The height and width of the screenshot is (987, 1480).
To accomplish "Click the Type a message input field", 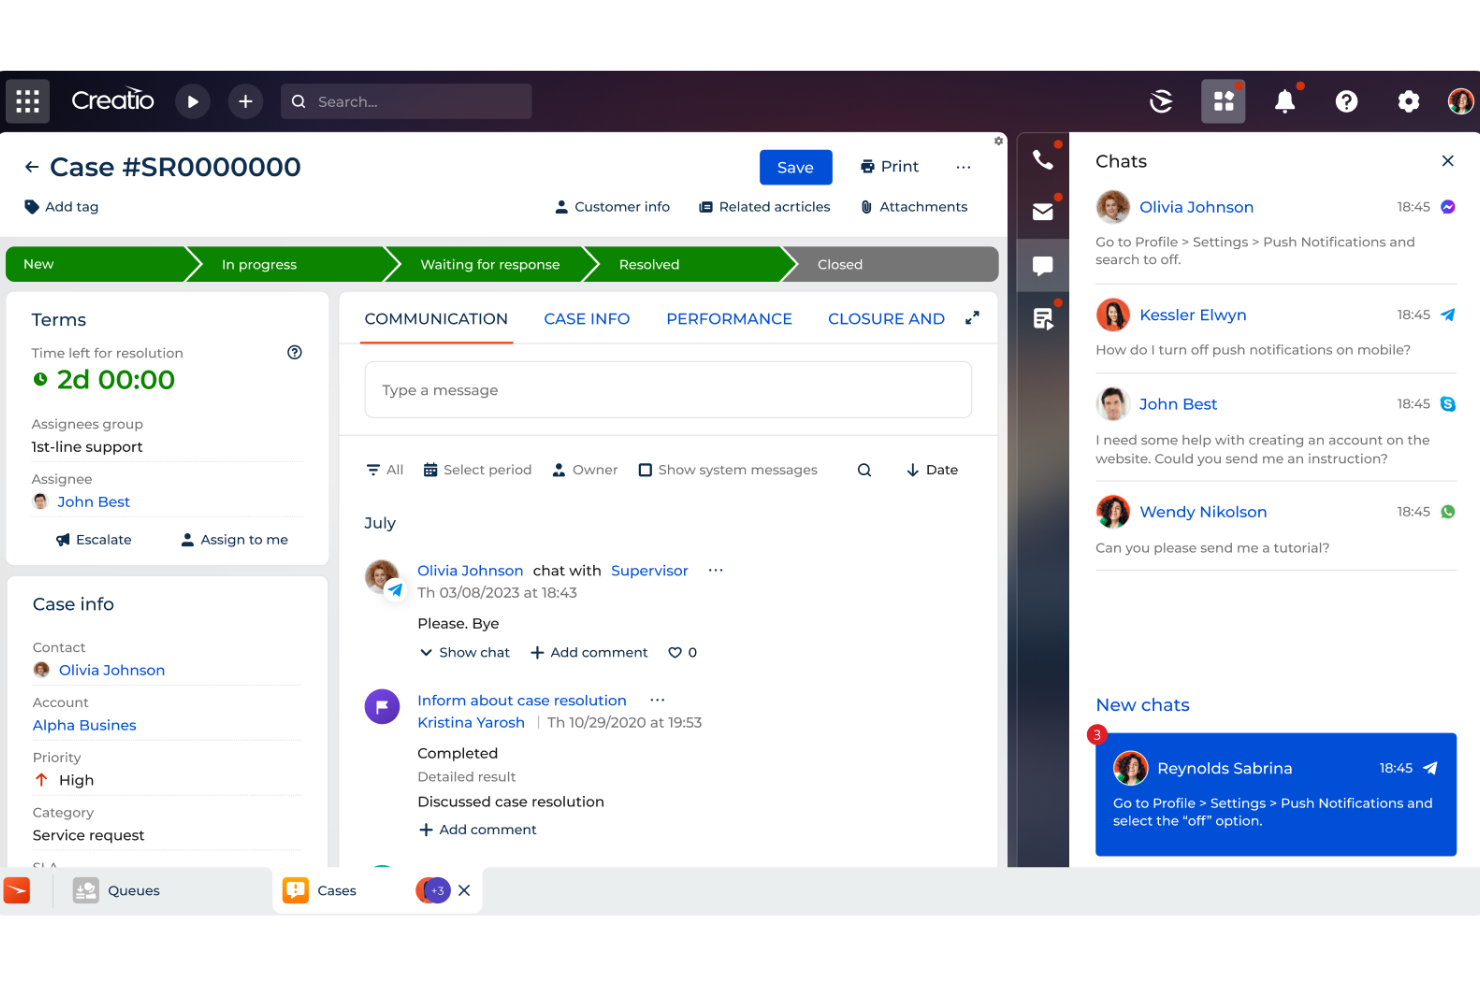I will (668, 389).
